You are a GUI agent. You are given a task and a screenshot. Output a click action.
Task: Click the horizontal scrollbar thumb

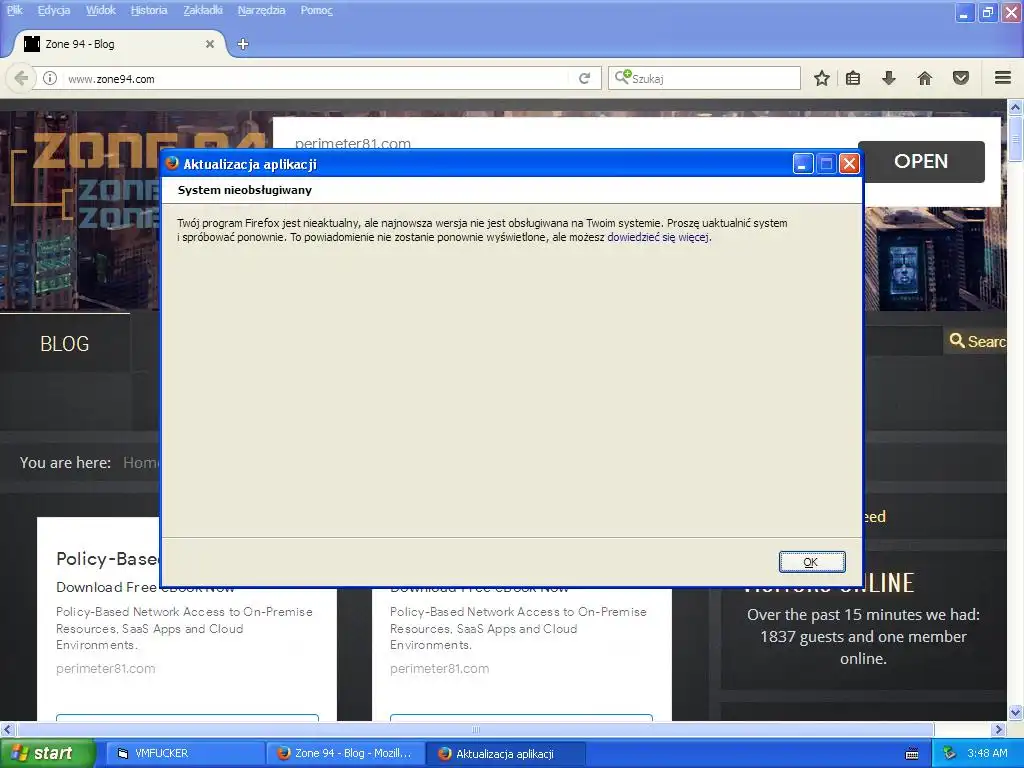[475, 729]
